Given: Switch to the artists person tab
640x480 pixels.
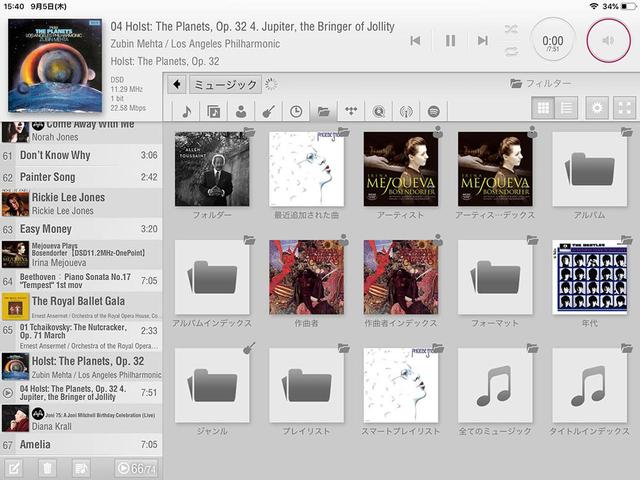Looking at the screenshot, I should pyautogui.click(x=241, y=111).
